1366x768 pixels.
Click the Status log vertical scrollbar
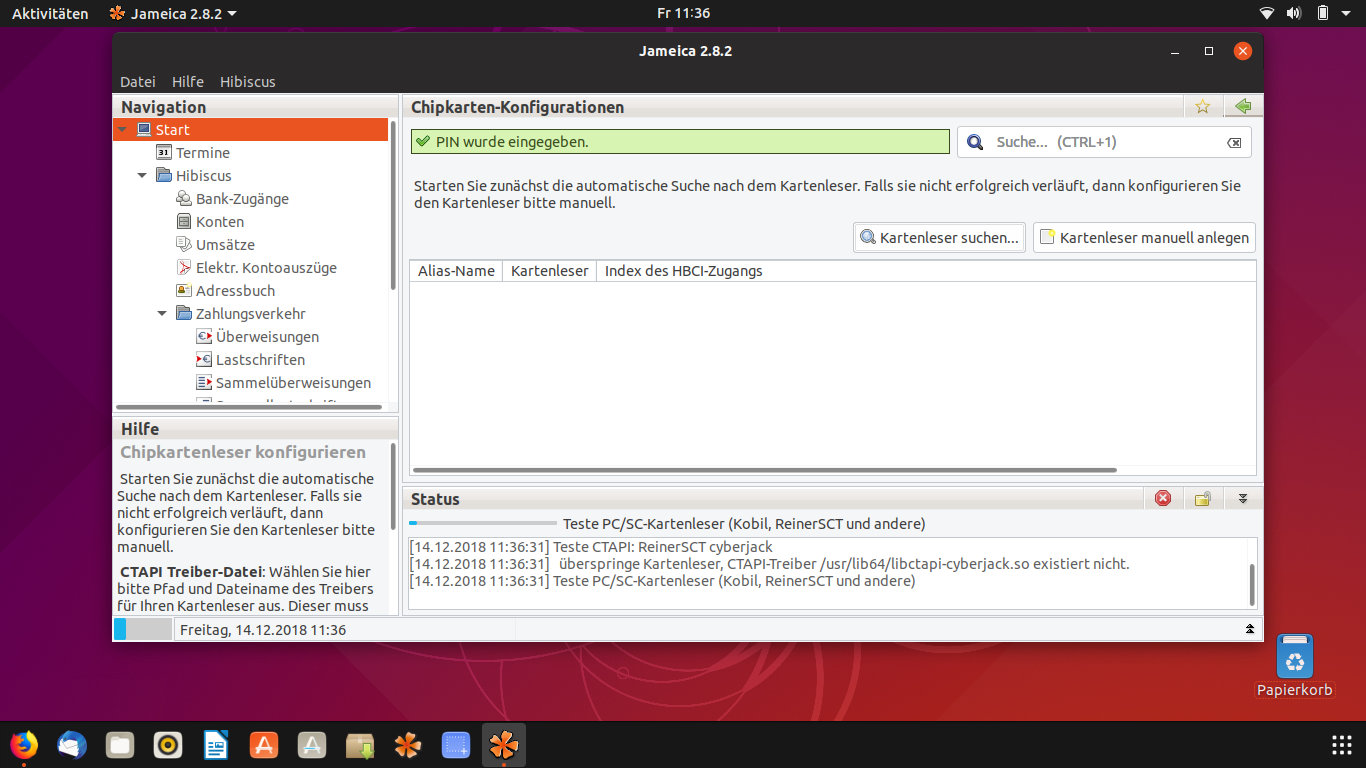(x=1252, y=584)
